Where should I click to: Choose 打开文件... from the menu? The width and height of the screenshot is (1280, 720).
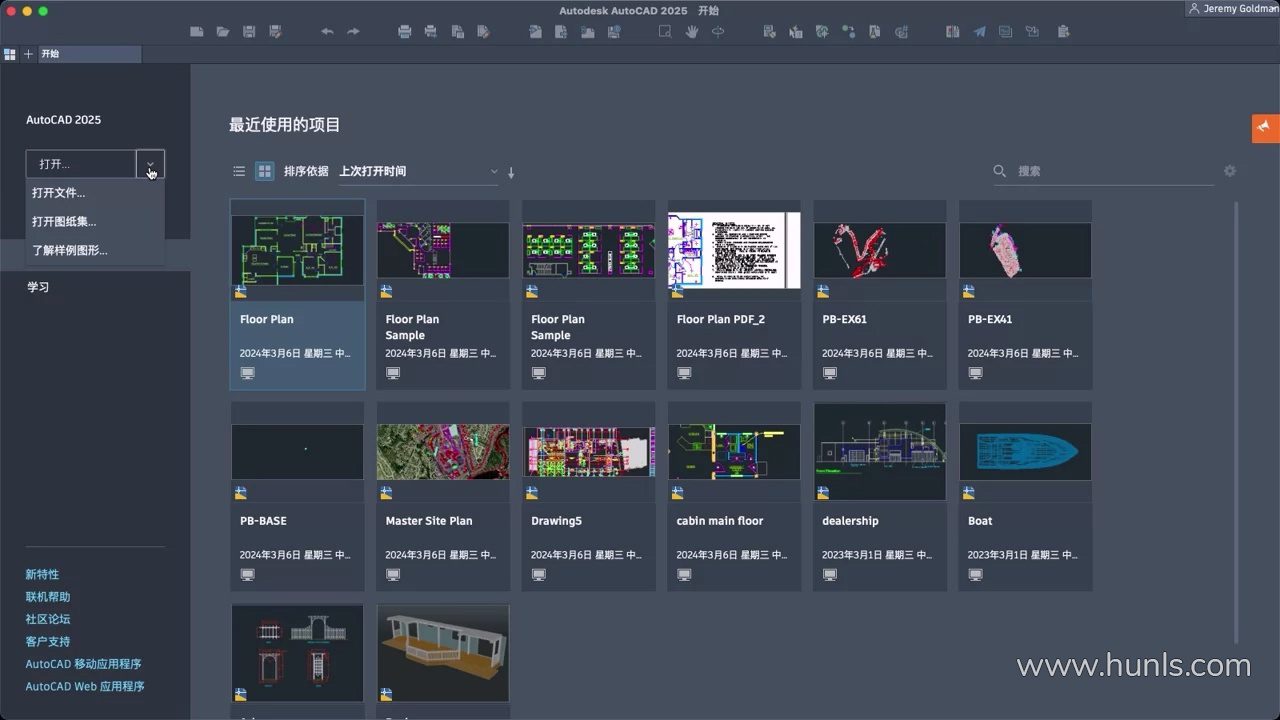[x=58, y=193]
